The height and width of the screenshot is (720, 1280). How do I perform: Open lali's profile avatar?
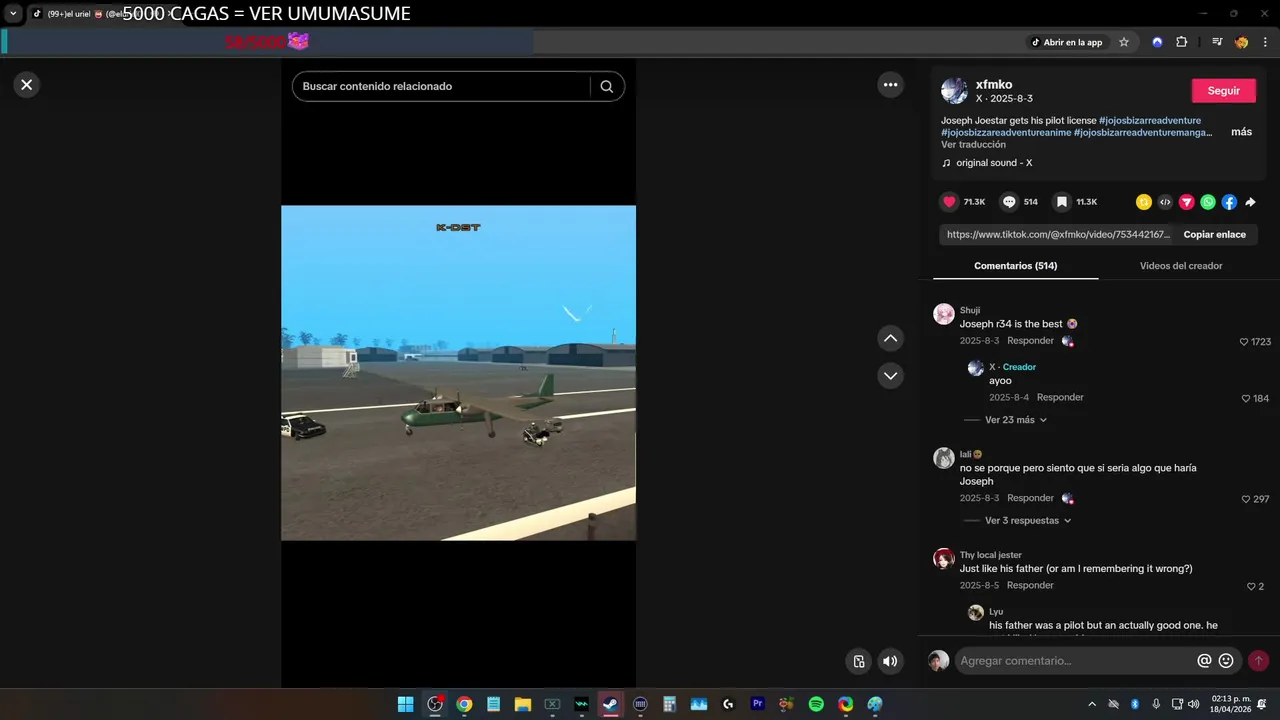click(x=944, y=458)
